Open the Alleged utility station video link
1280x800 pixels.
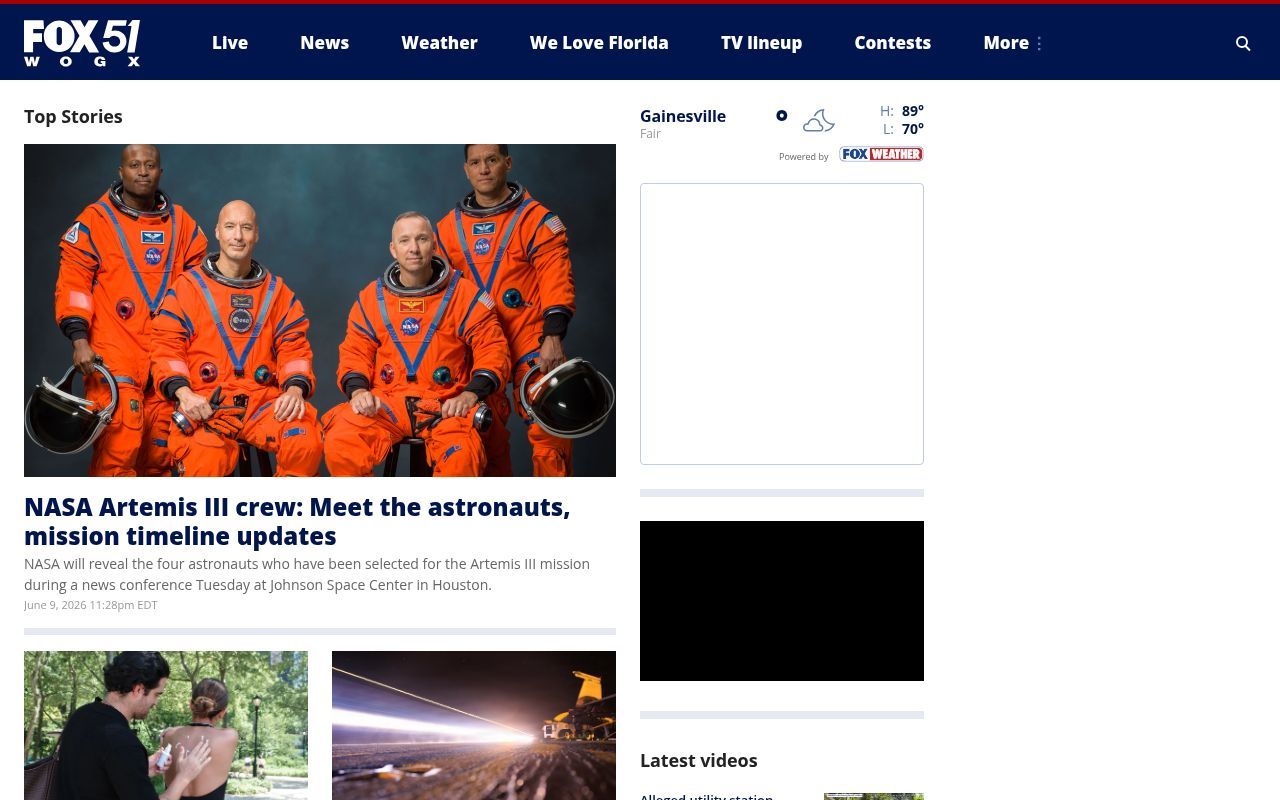pyautogui.click(x=707, y=796)
